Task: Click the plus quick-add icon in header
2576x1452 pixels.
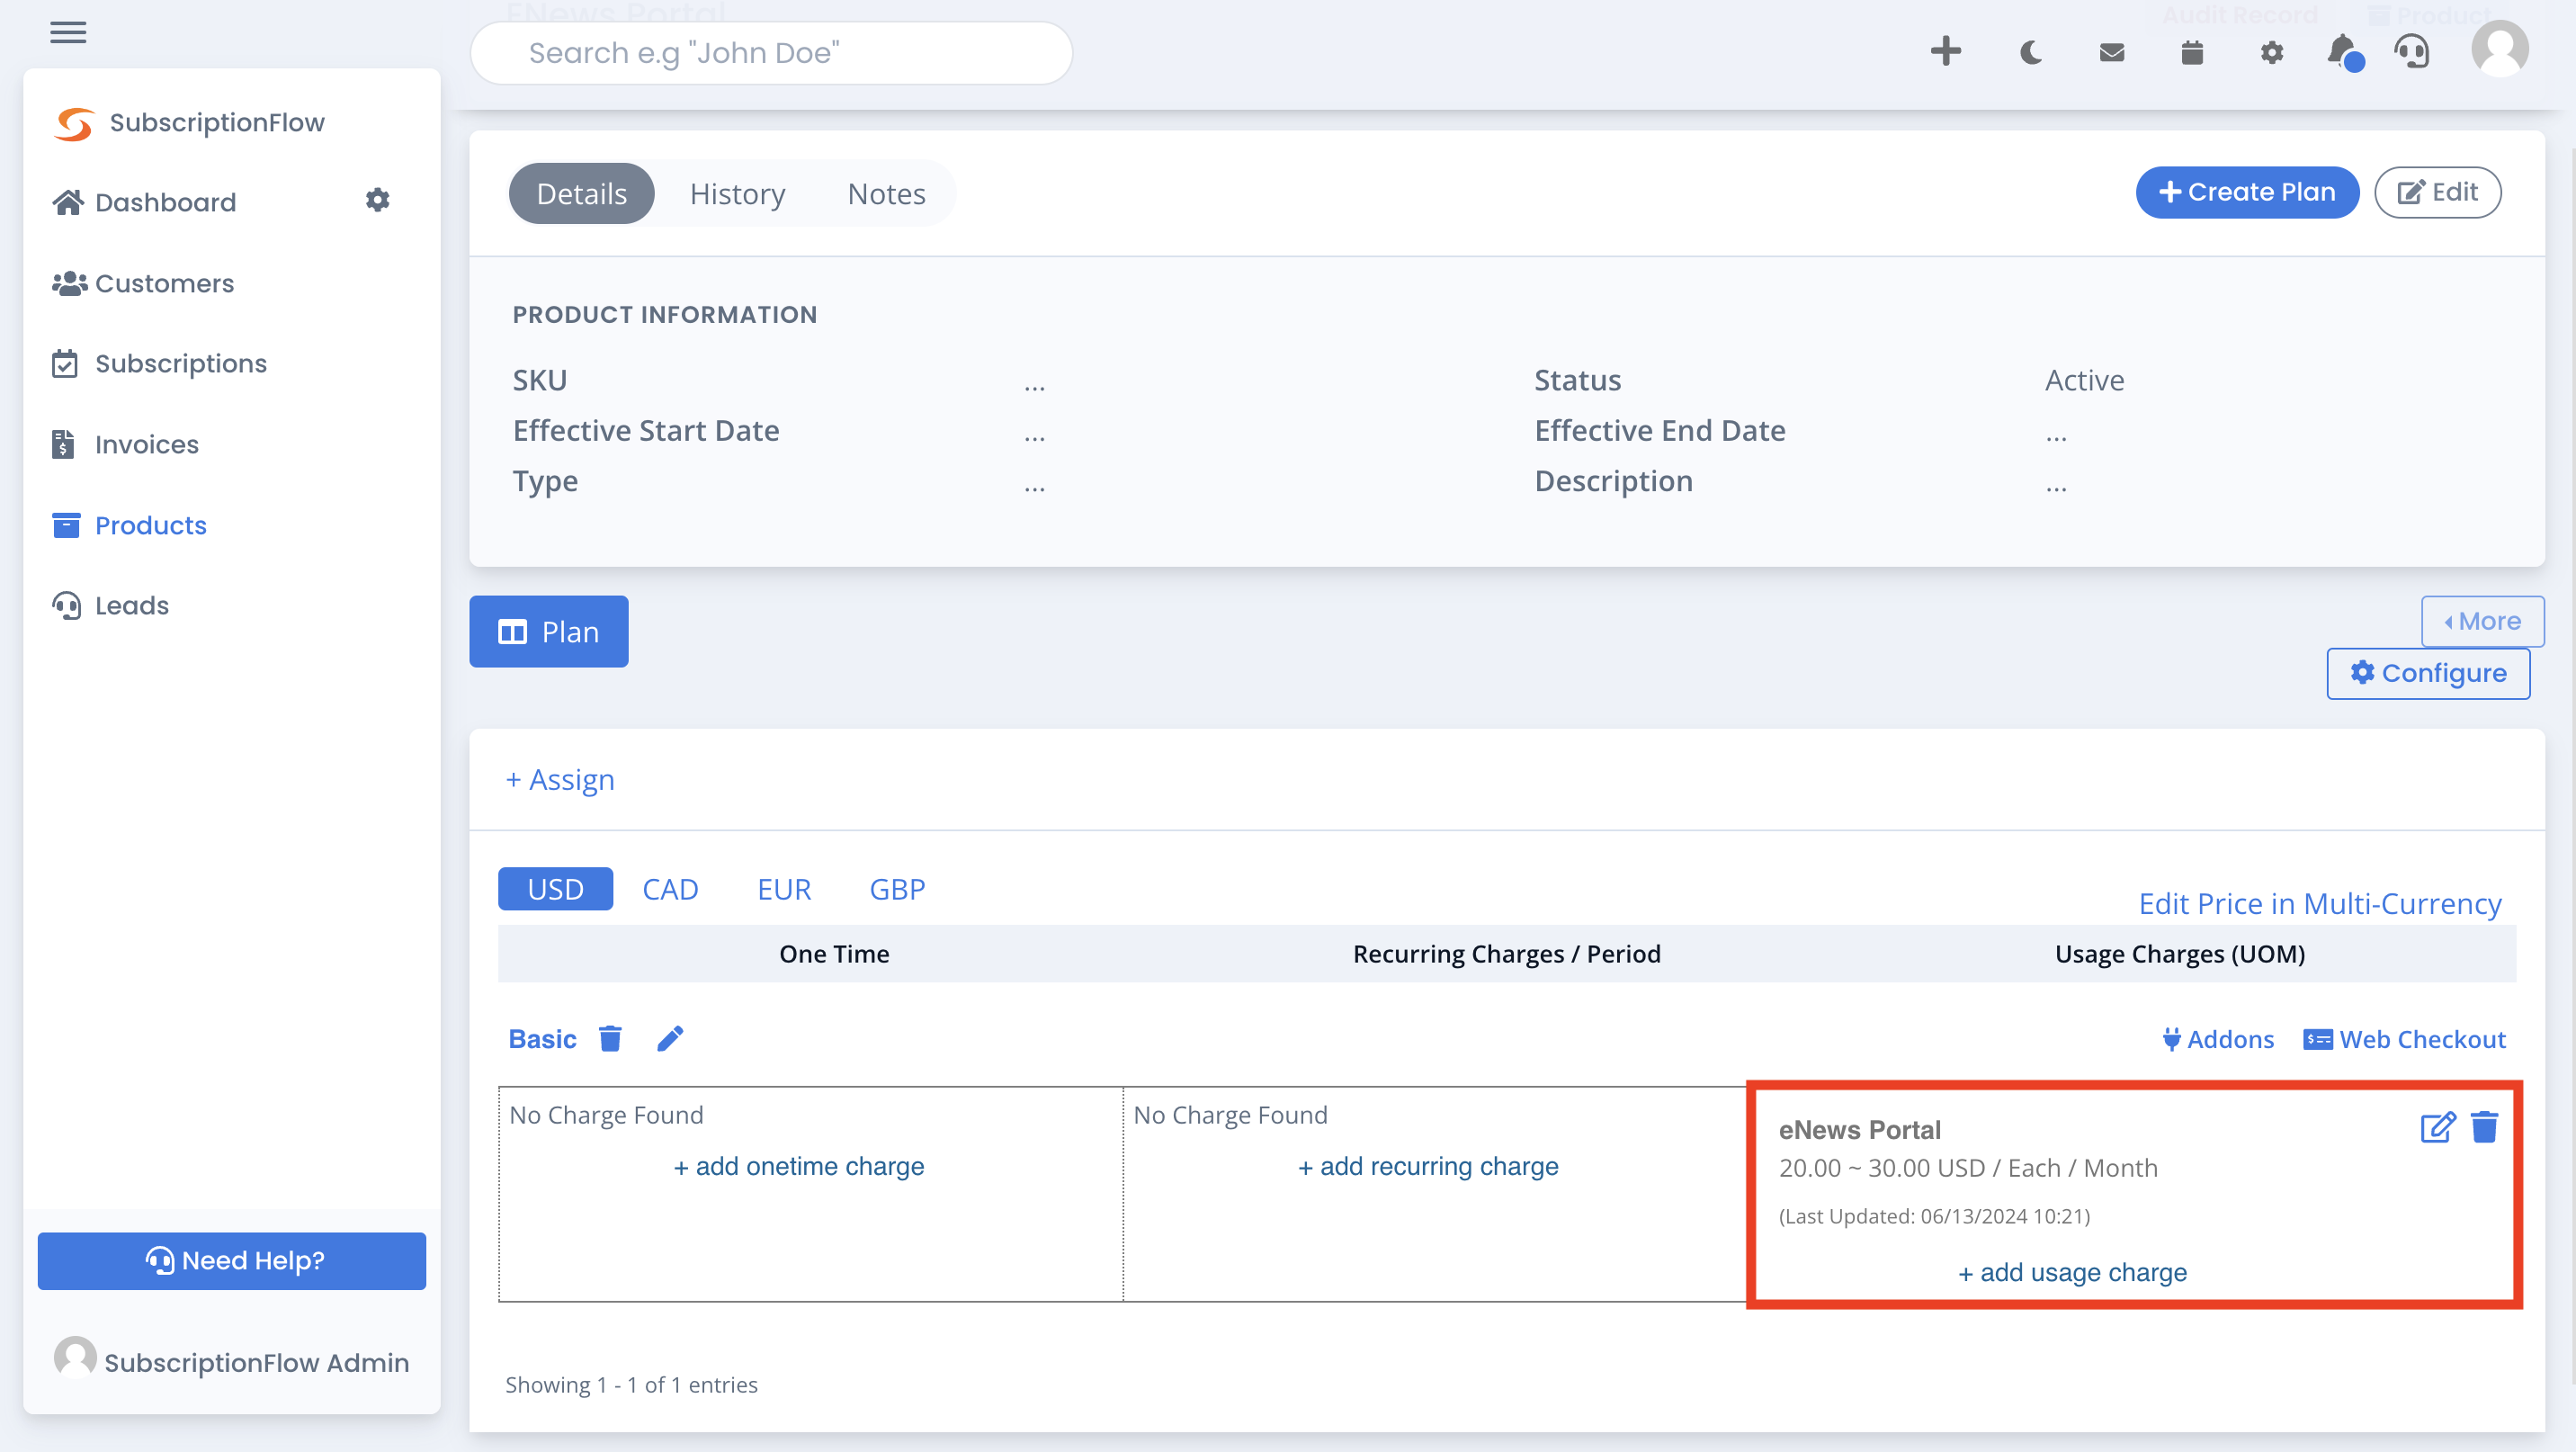Action: click(1945, 51)
